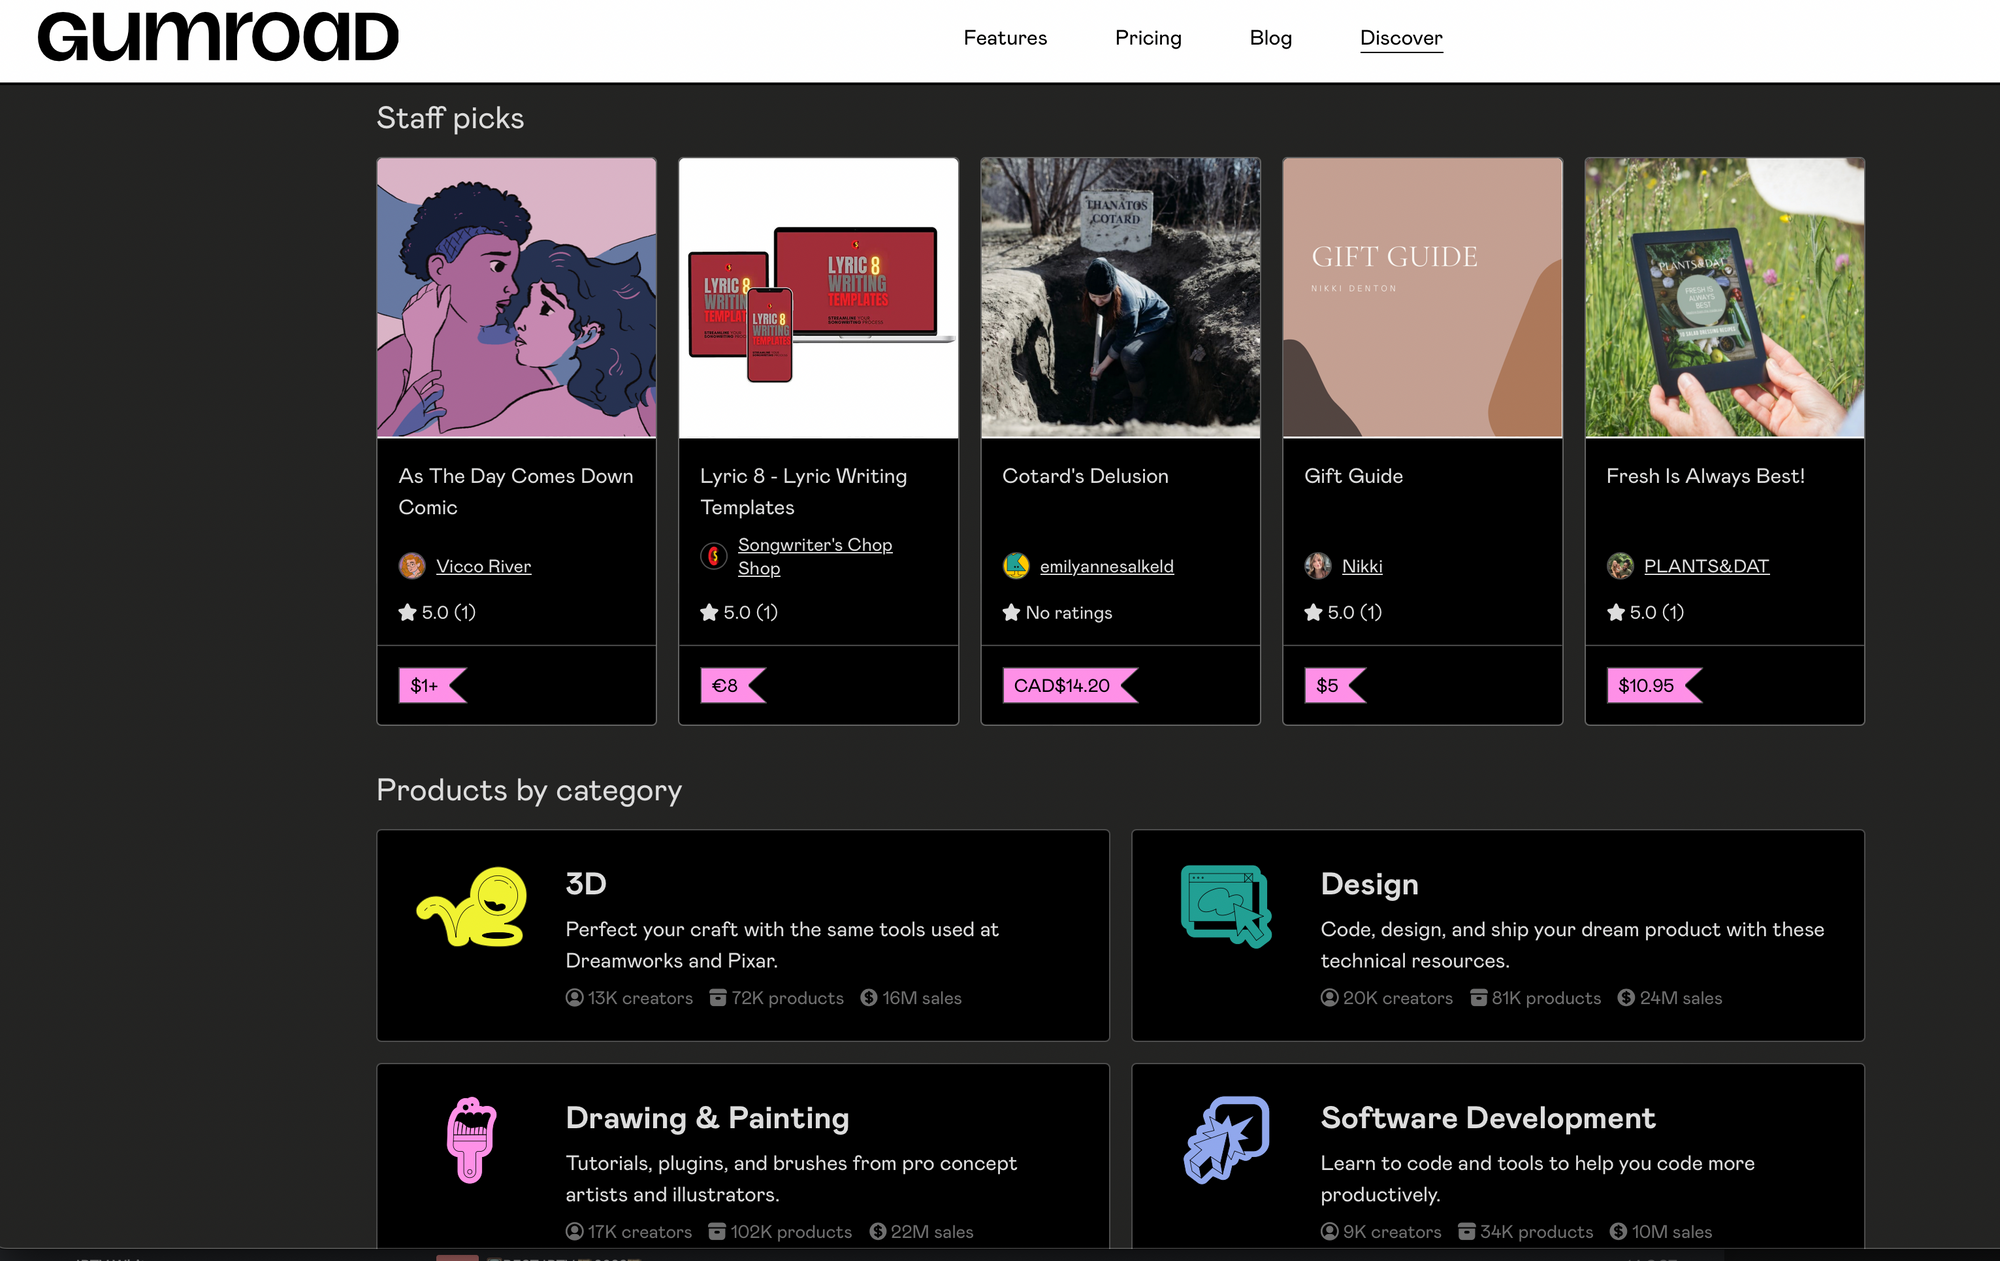Click Songwriter's Chop Shop avatar icon
The width and height of the screenshot is (2000, 1261).
[x=714, y=556]
